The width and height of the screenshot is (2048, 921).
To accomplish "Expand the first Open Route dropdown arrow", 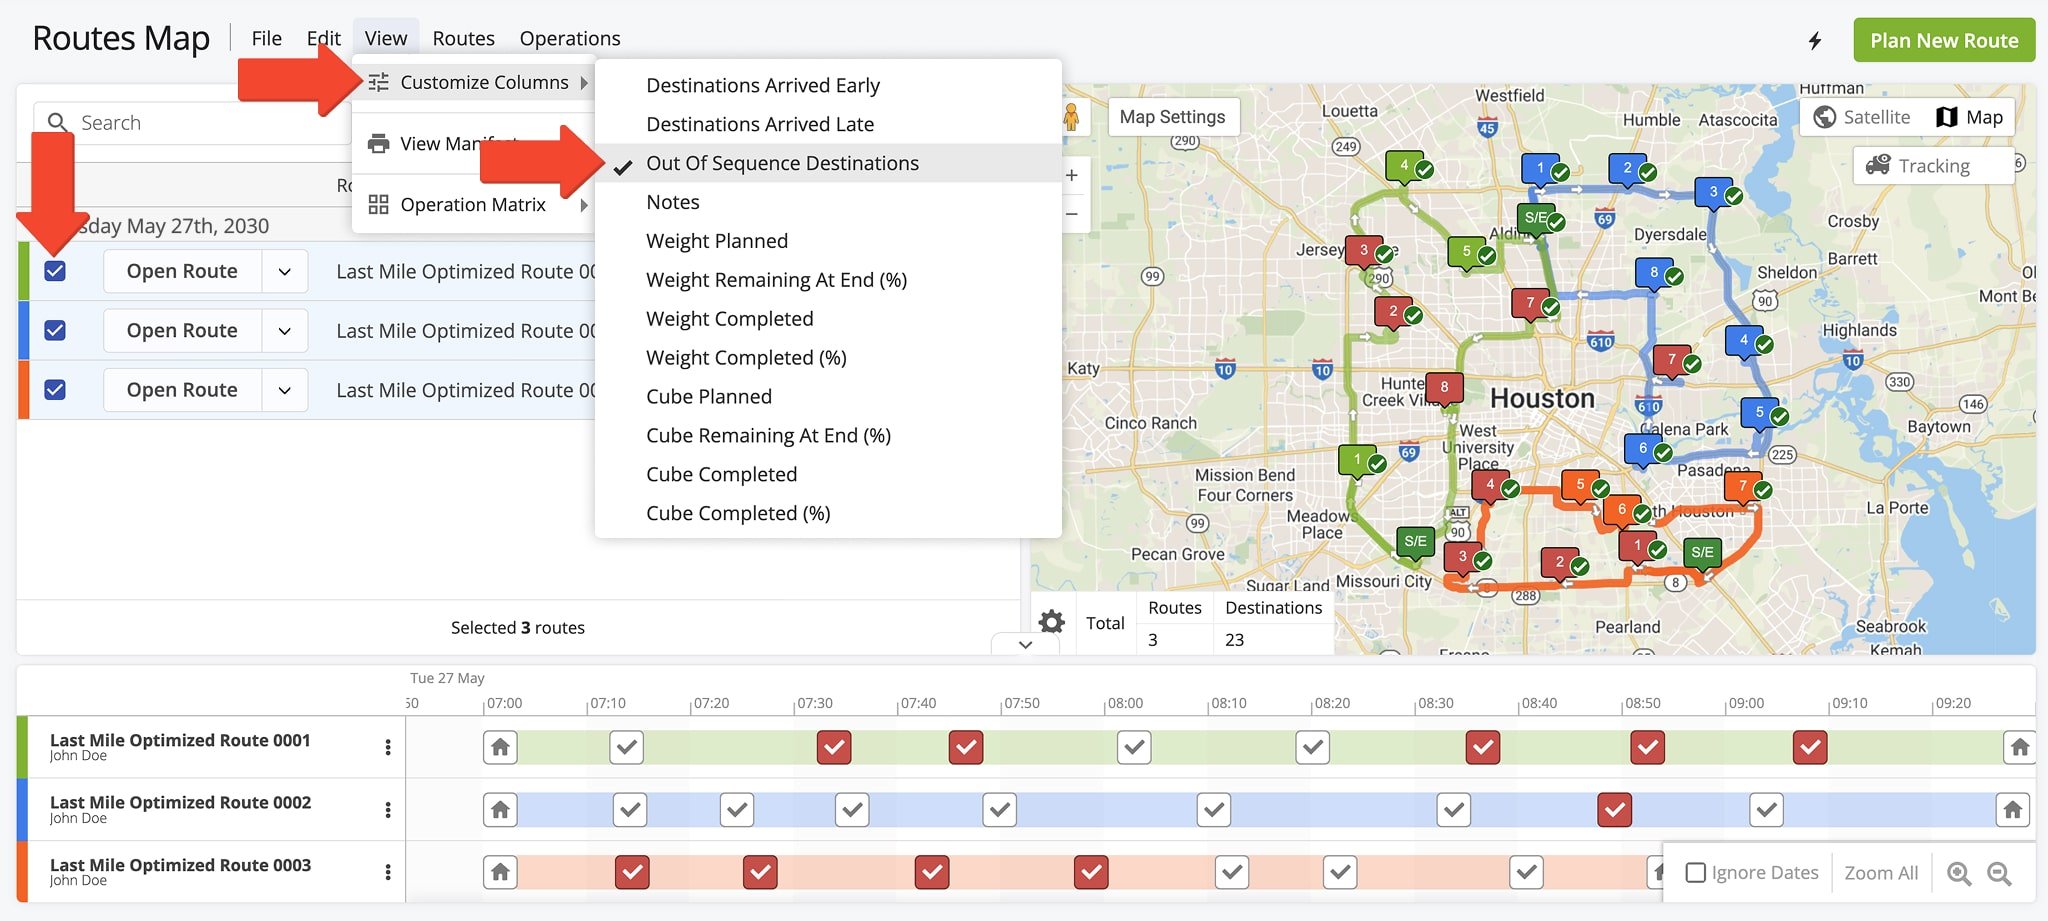I will (285, 272).
